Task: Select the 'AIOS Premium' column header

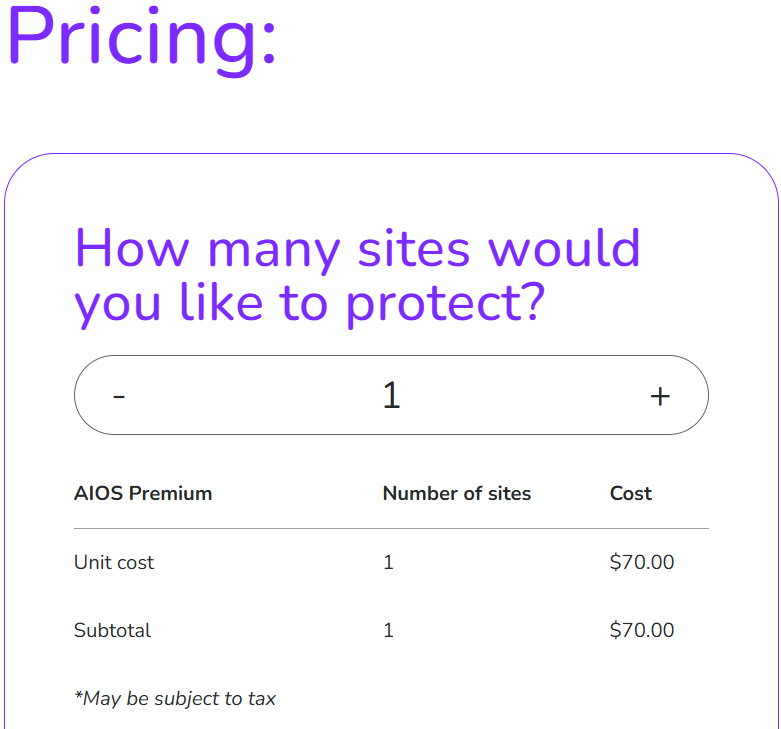Action: [x=143, y=493]
